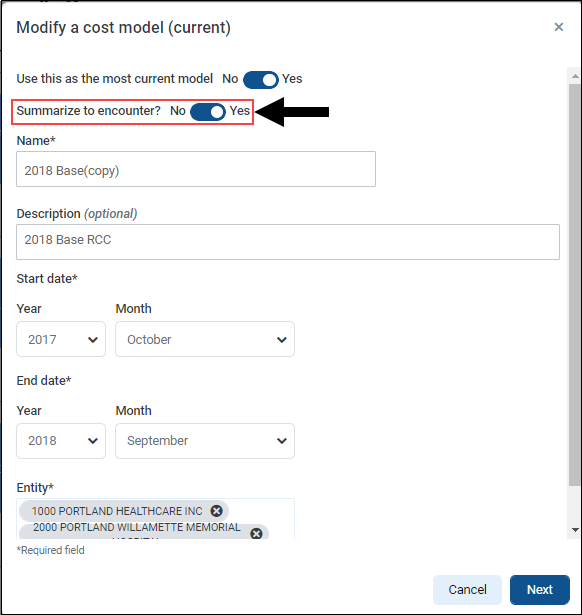Remove the 2000 PORTLAND WILLAMETTE MEMORIAL entity
582x615 pixels.
tap(256, 533)
